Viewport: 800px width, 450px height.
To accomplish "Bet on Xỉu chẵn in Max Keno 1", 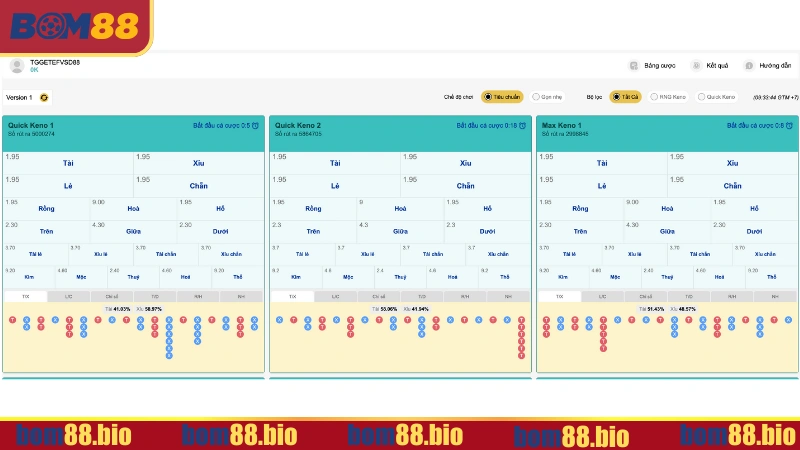I will click(765, 254).
